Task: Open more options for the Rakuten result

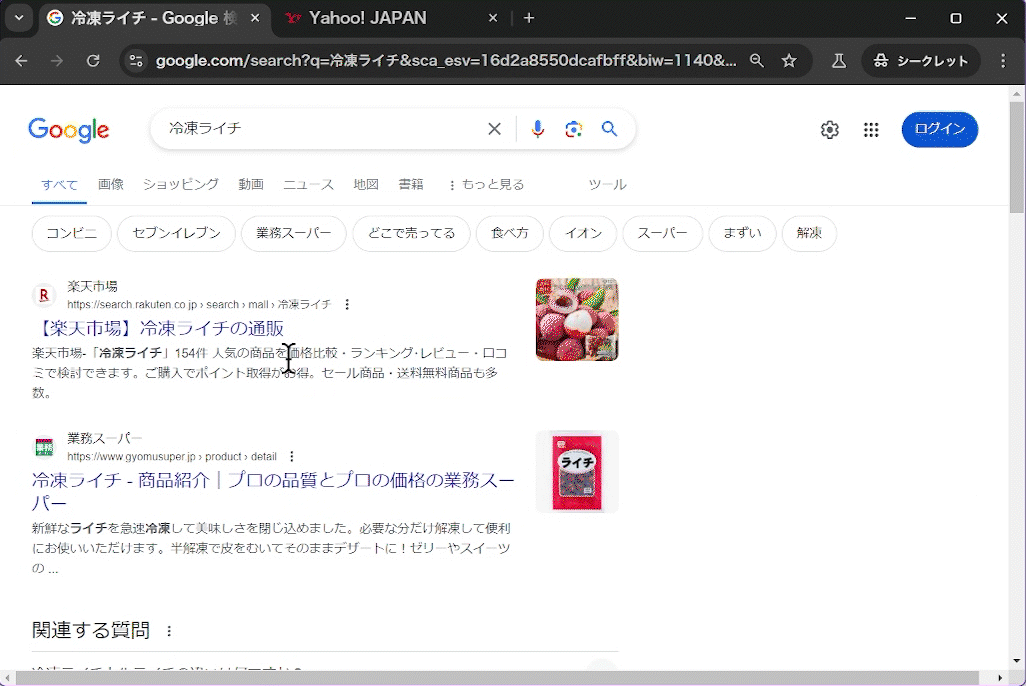Action: click(347, 304)
